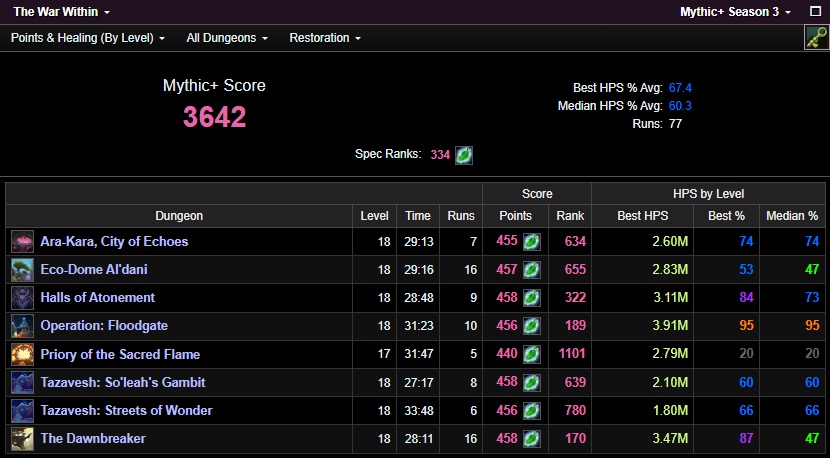Open The Dawnbreaker link

tap(93, 438)
